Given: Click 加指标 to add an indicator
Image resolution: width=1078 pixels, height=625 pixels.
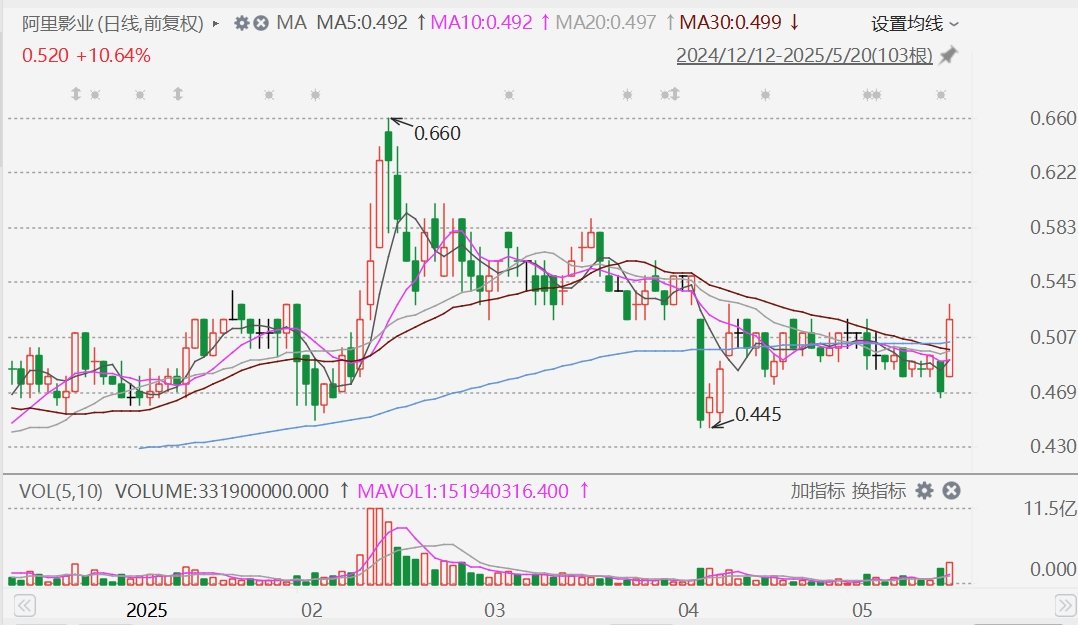Looking at the screenshot, I should [817, 490].
